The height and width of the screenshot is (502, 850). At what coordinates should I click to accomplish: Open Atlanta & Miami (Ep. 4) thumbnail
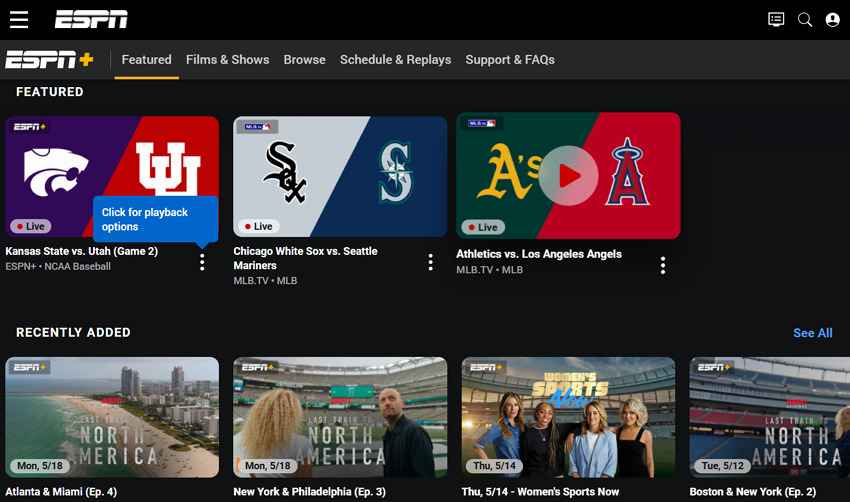point(112,417)
